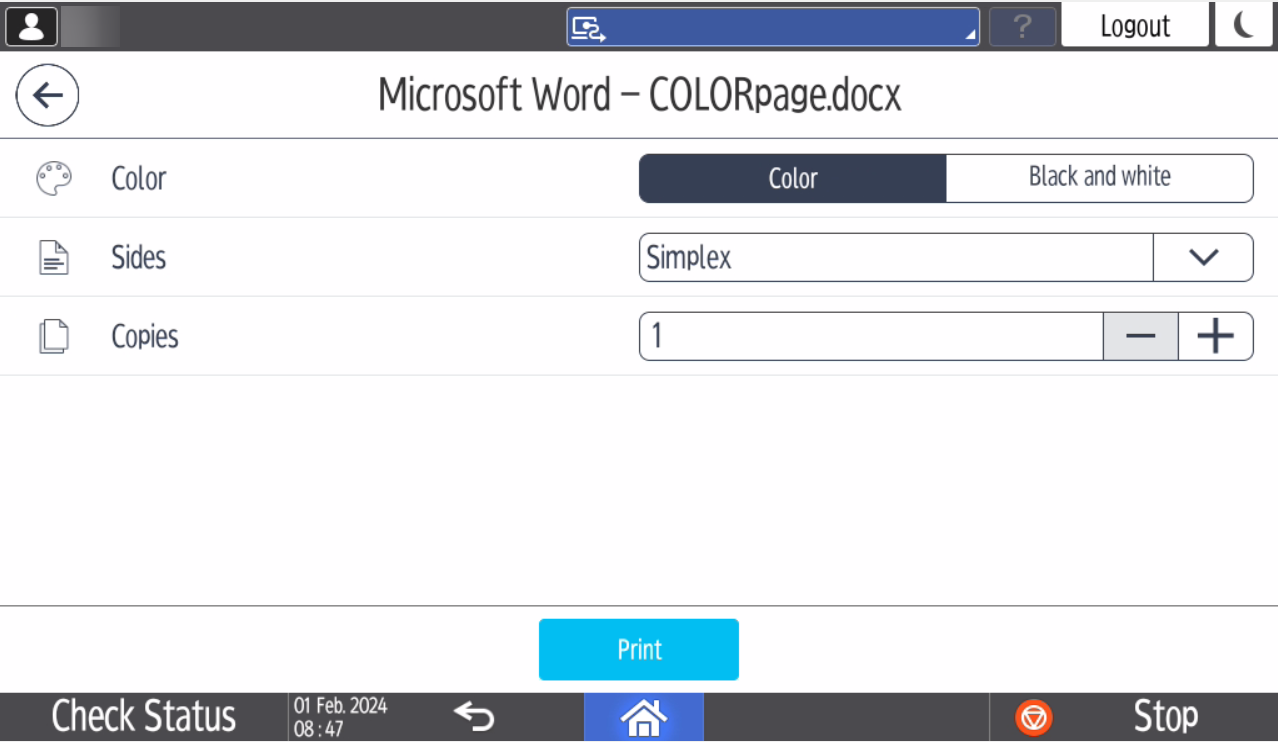Click the help question mark icon
The image size is (1278, 742).
pyautogui.click(x=1022, y=26)
